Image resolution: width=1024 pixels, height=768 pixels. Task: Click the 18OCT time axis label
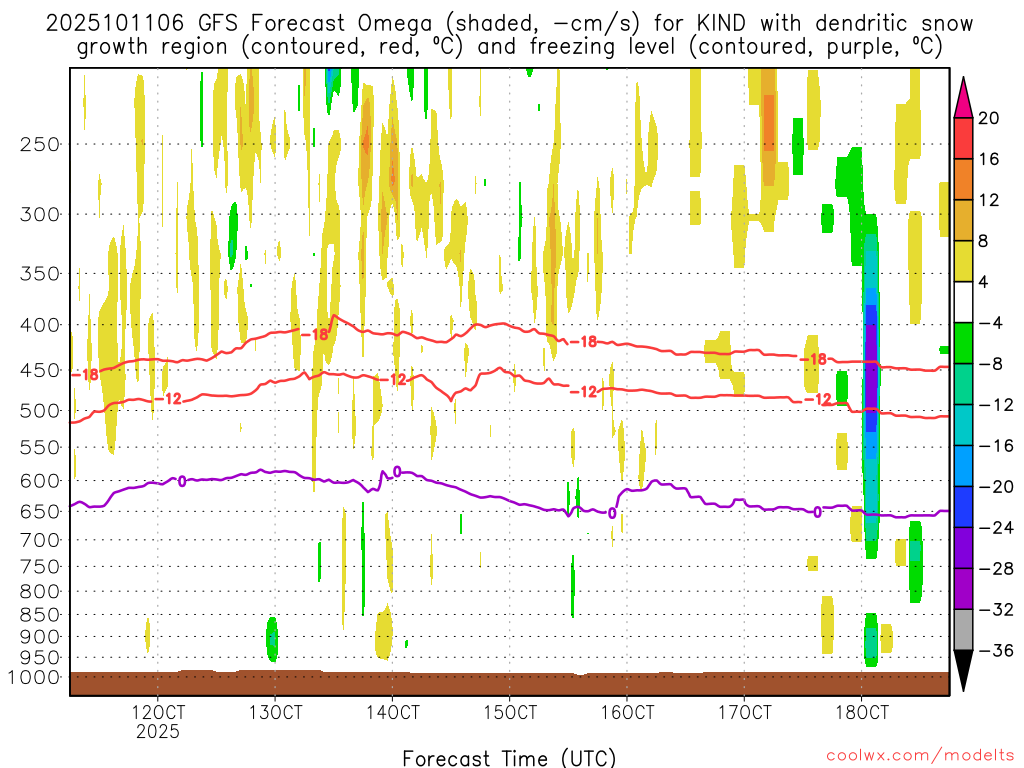click(862, 712)
